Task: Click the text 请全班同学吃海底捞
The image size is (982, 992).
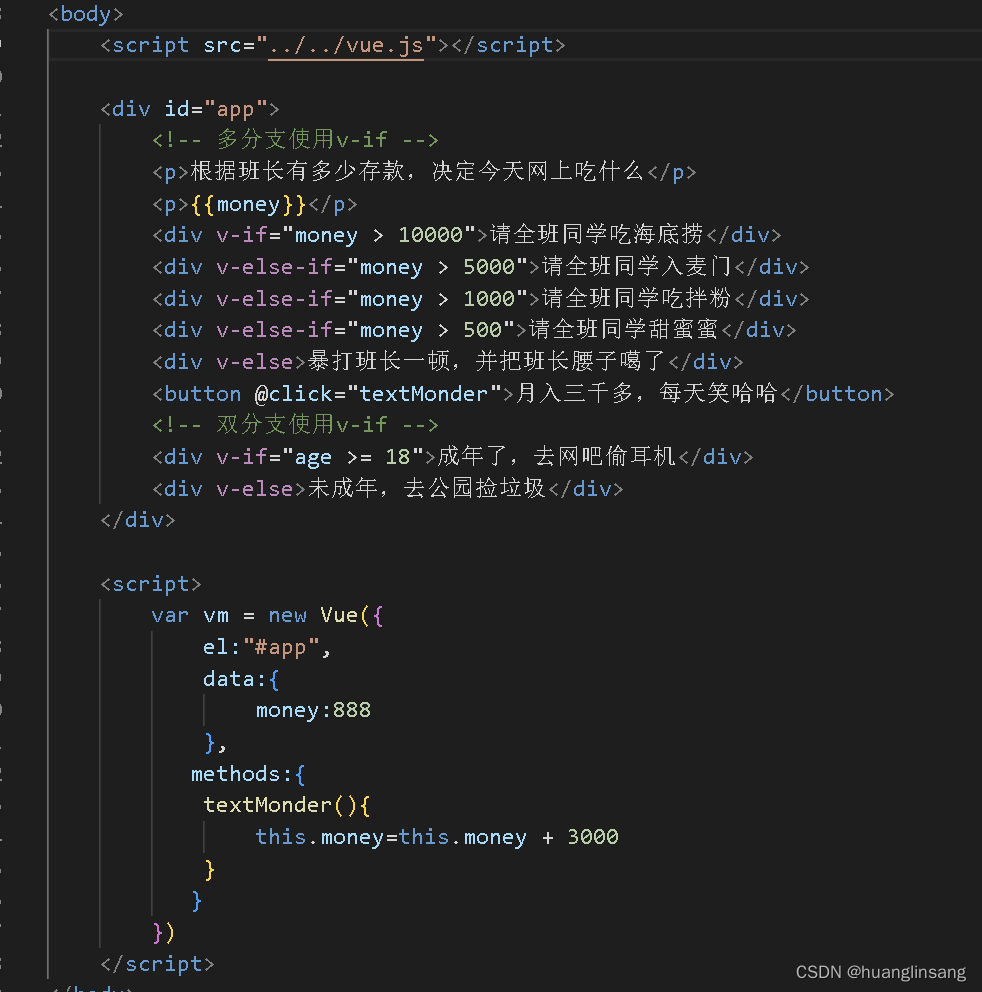Action: pos(597,235)
